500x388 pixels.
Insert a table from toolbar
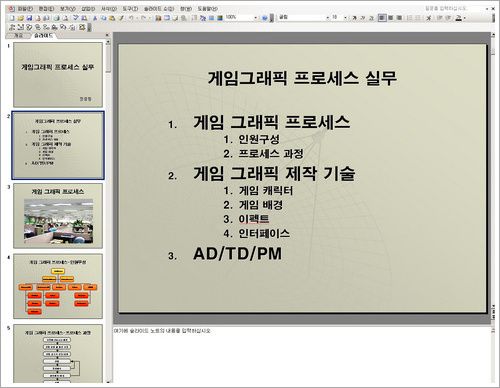tap(167, 18)
